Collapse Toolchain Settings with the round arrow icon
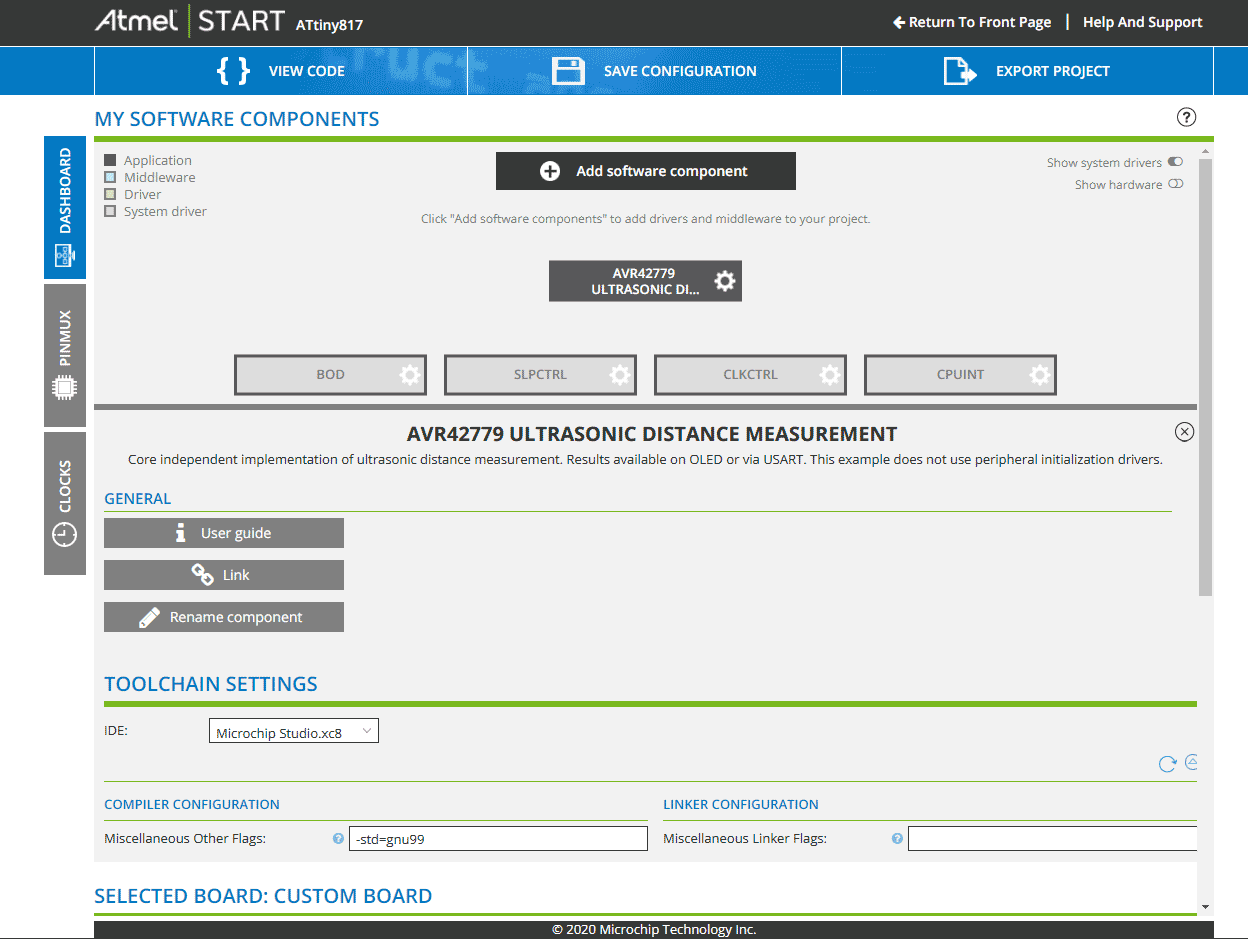Image resolution: width=1248 pixels, height=939 pixels. (x=1191, y=762)
